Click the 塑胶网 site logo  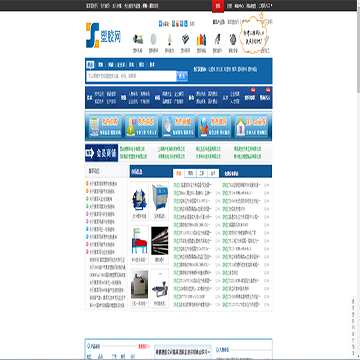103,35
